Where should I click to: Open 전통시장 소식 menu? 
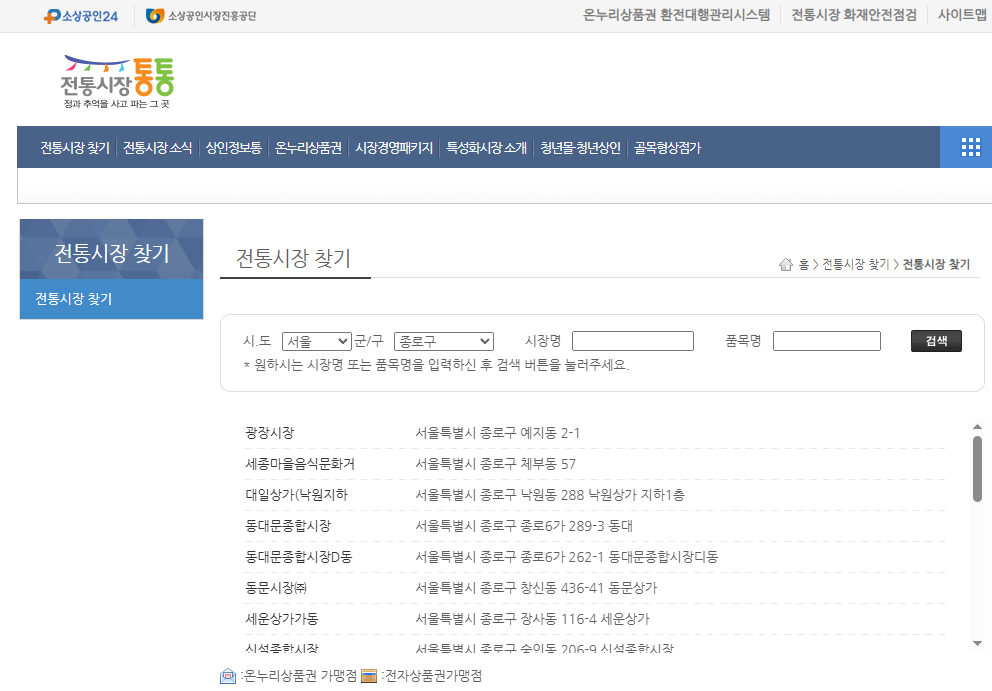tap(158, 147)
